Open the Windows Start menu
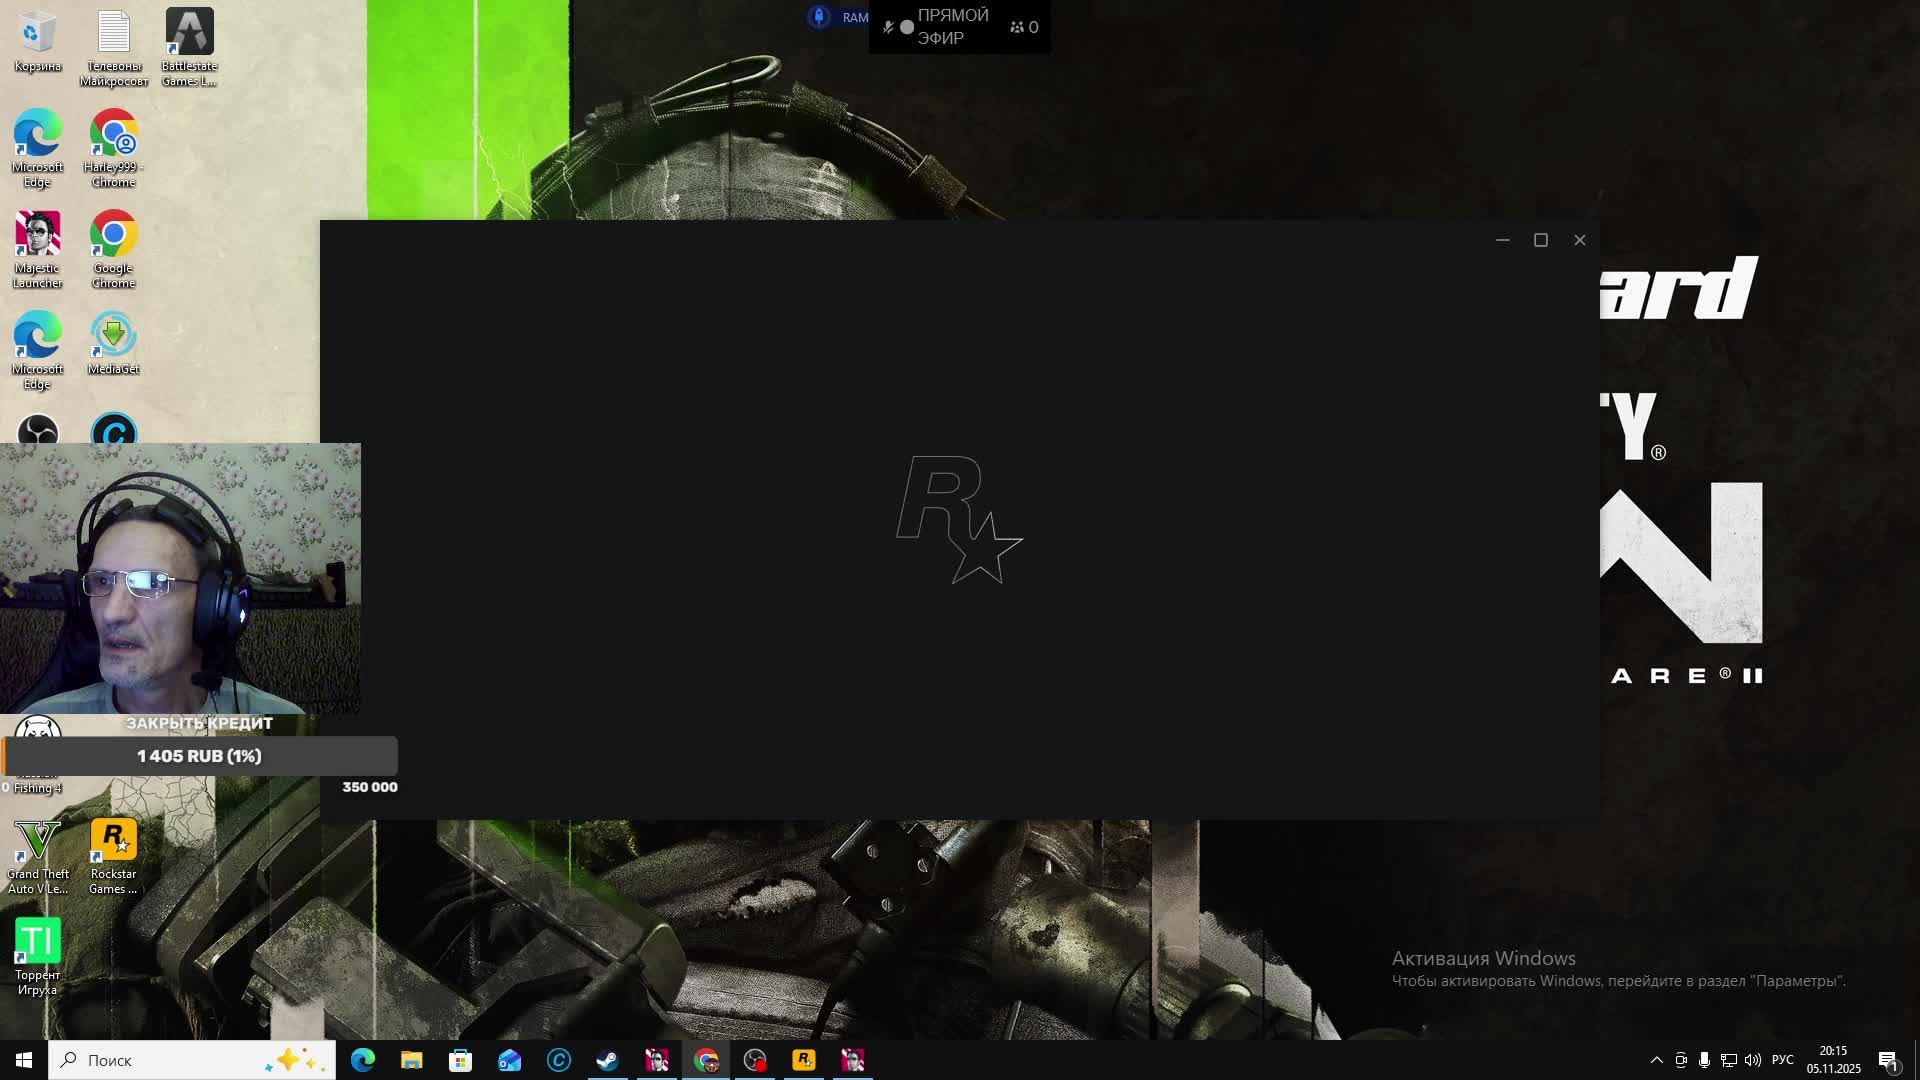This screenshot has height=1080, width=1920. pos(24,1060)
